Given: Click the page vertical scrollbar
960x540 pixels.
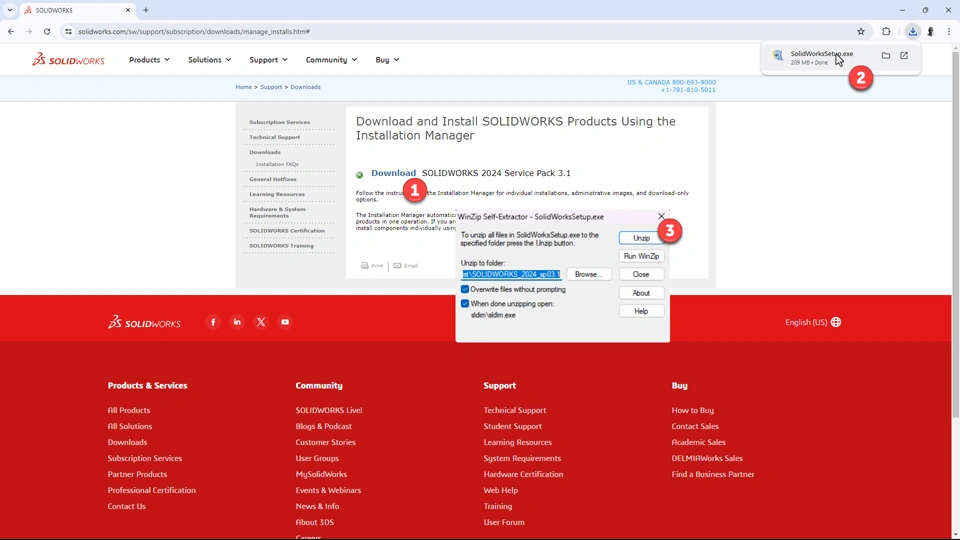Looking at the screenshot, I should 955,233.
